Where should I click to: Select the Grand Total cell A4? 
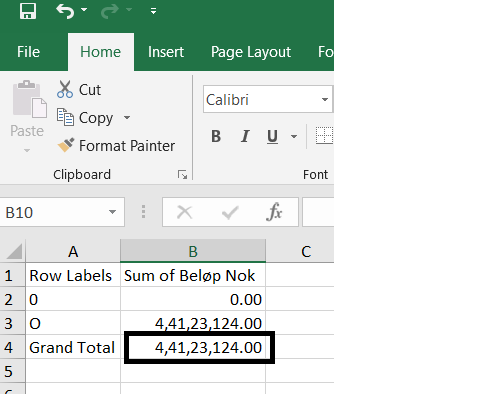[x=73, y=347]
